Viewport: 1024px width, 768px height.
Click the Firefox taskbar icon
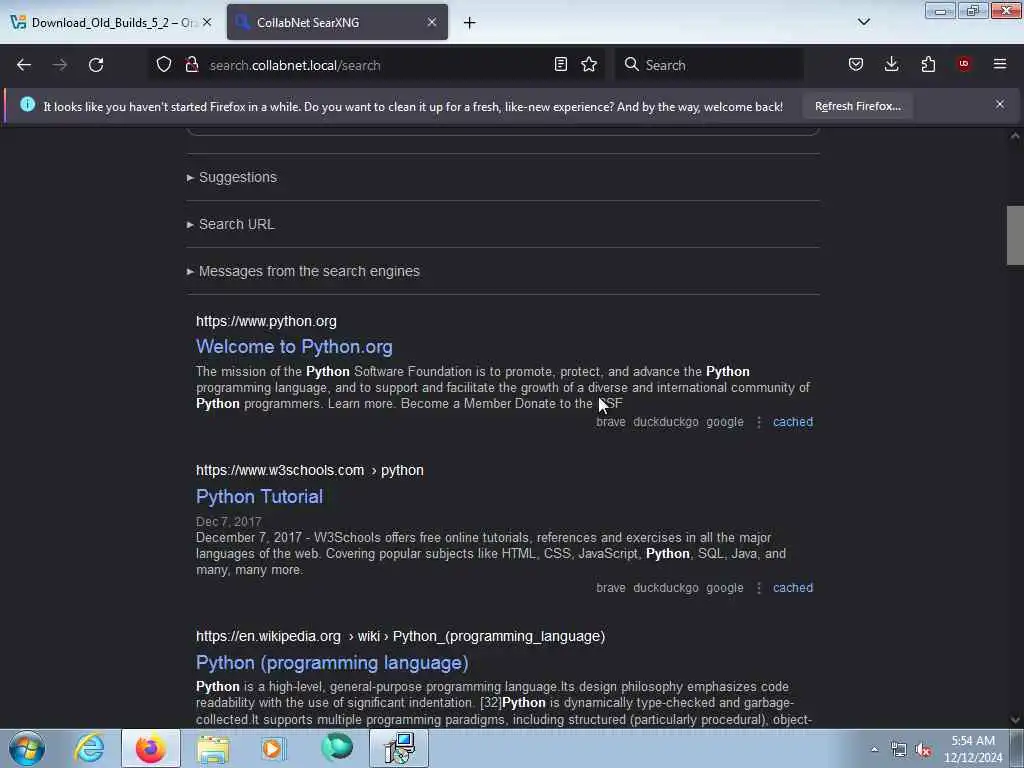click(150, 748)
